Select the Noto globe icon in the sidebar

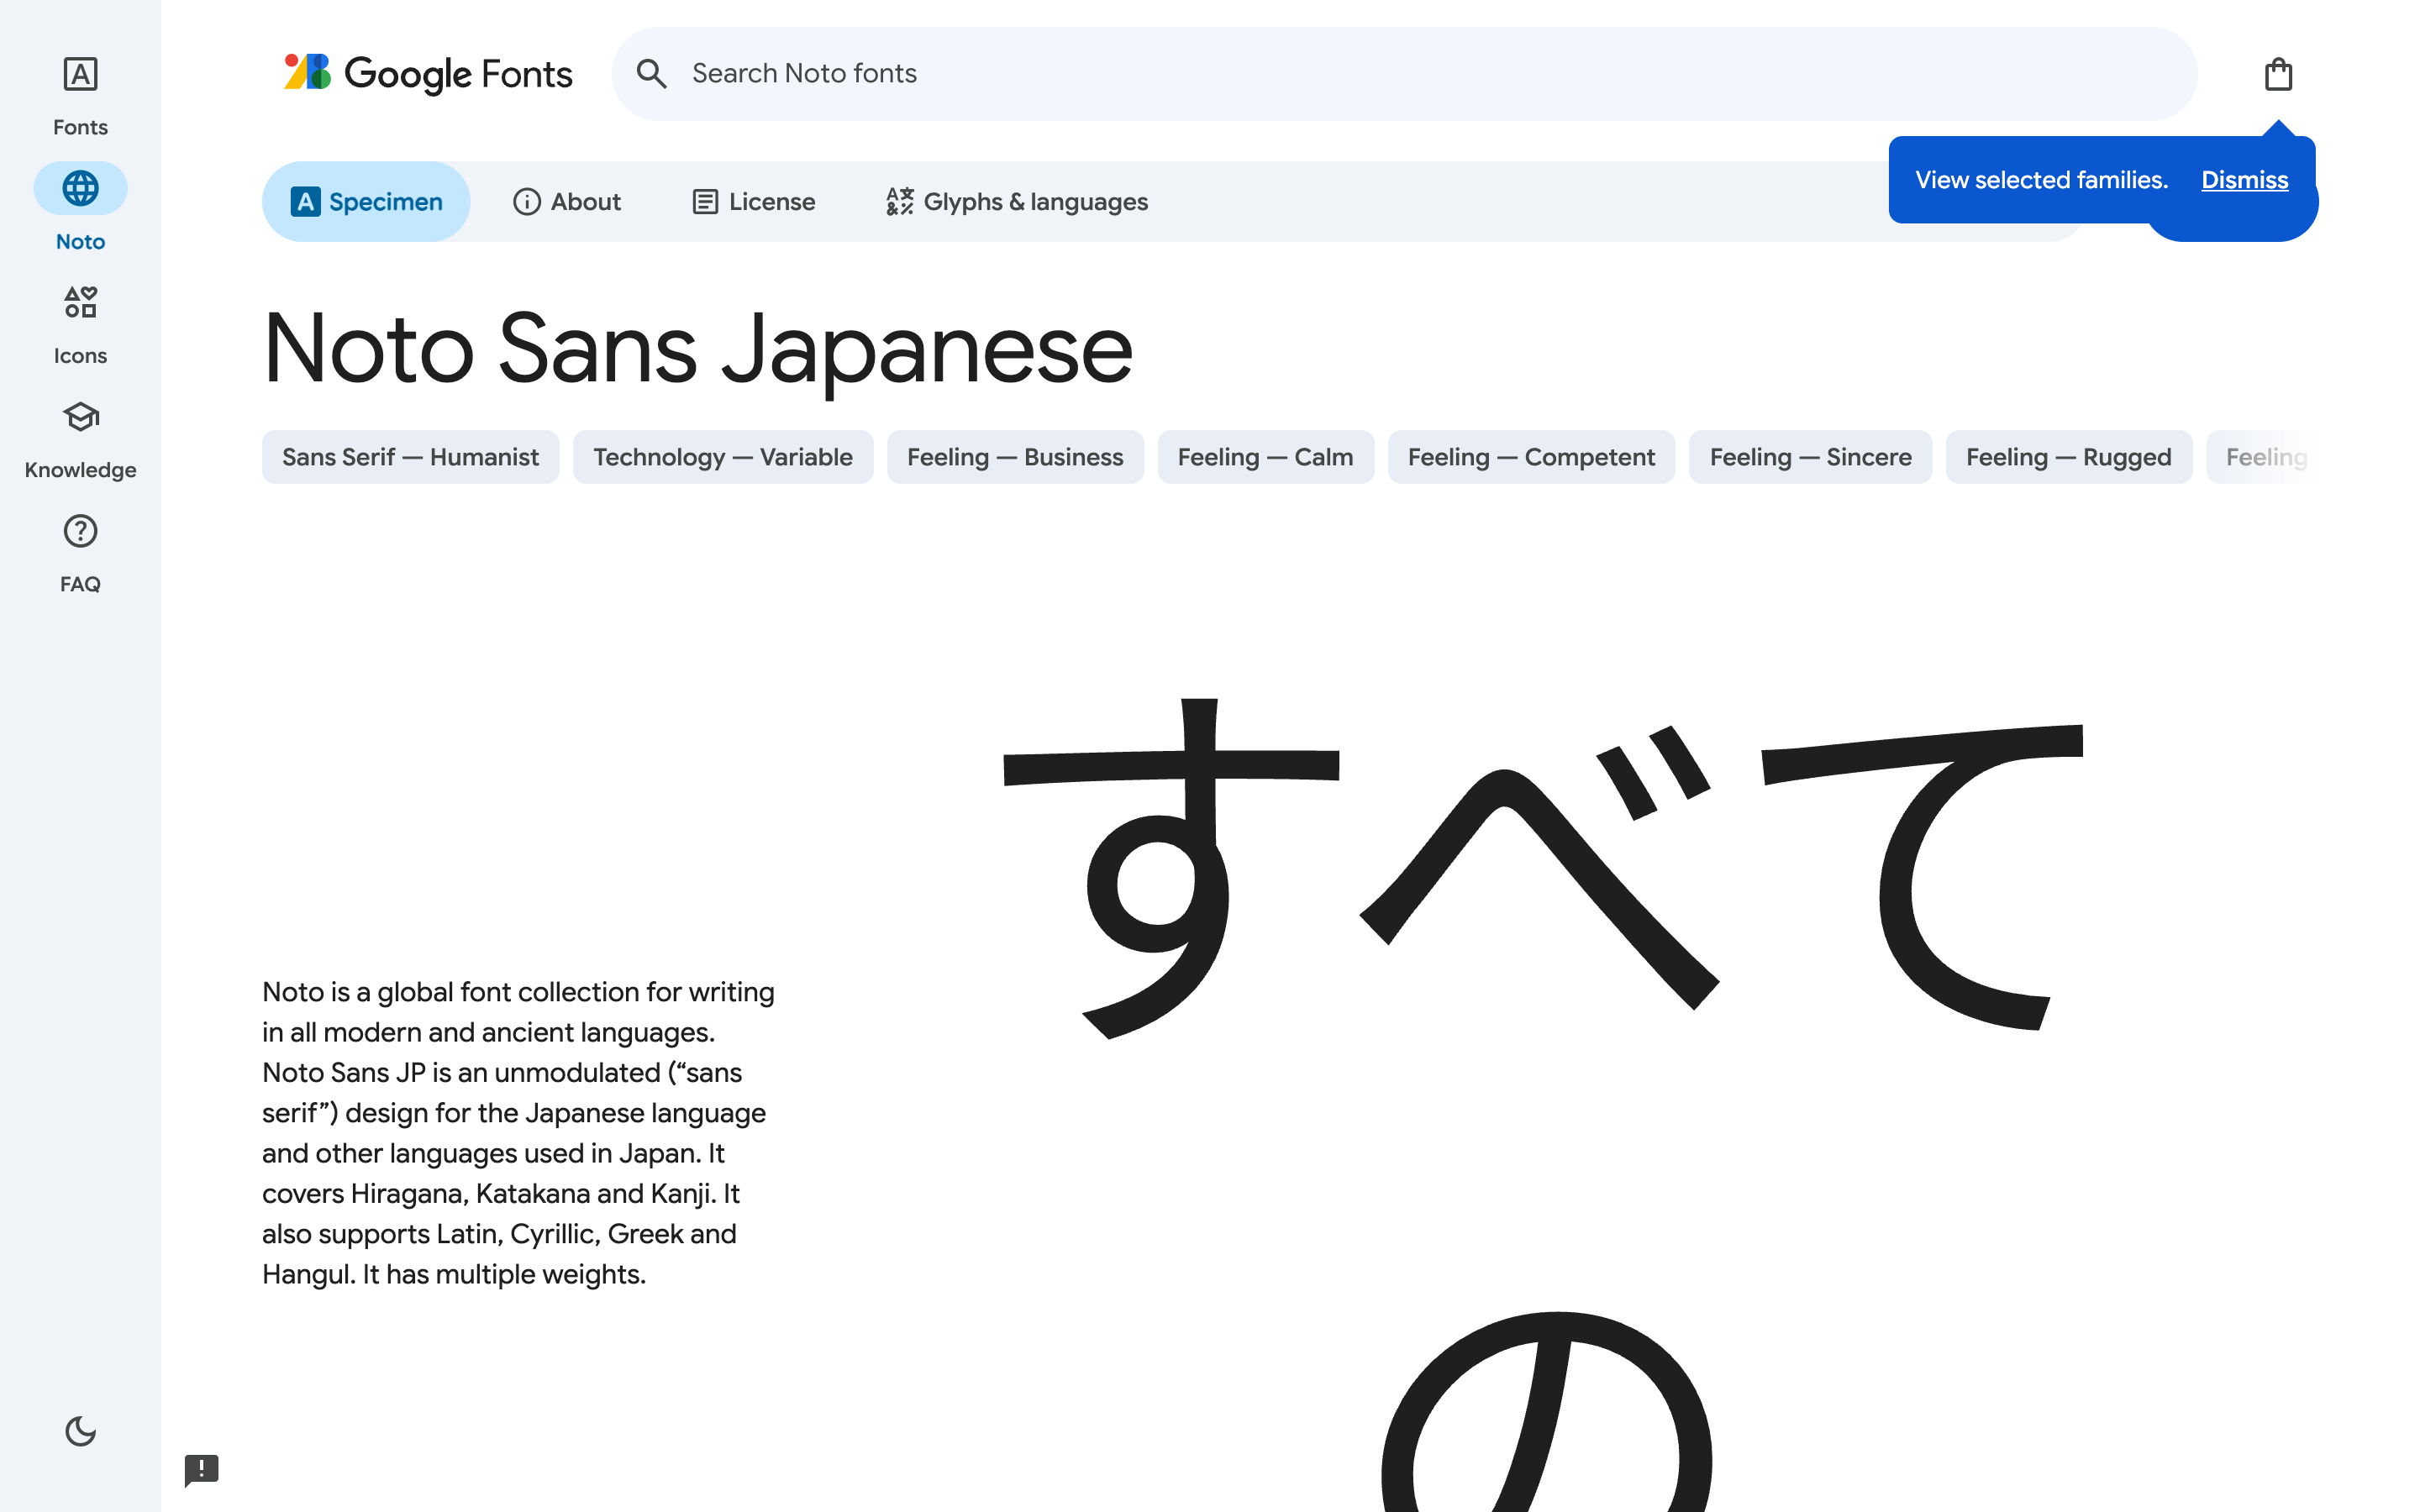[x=80, y=188]
